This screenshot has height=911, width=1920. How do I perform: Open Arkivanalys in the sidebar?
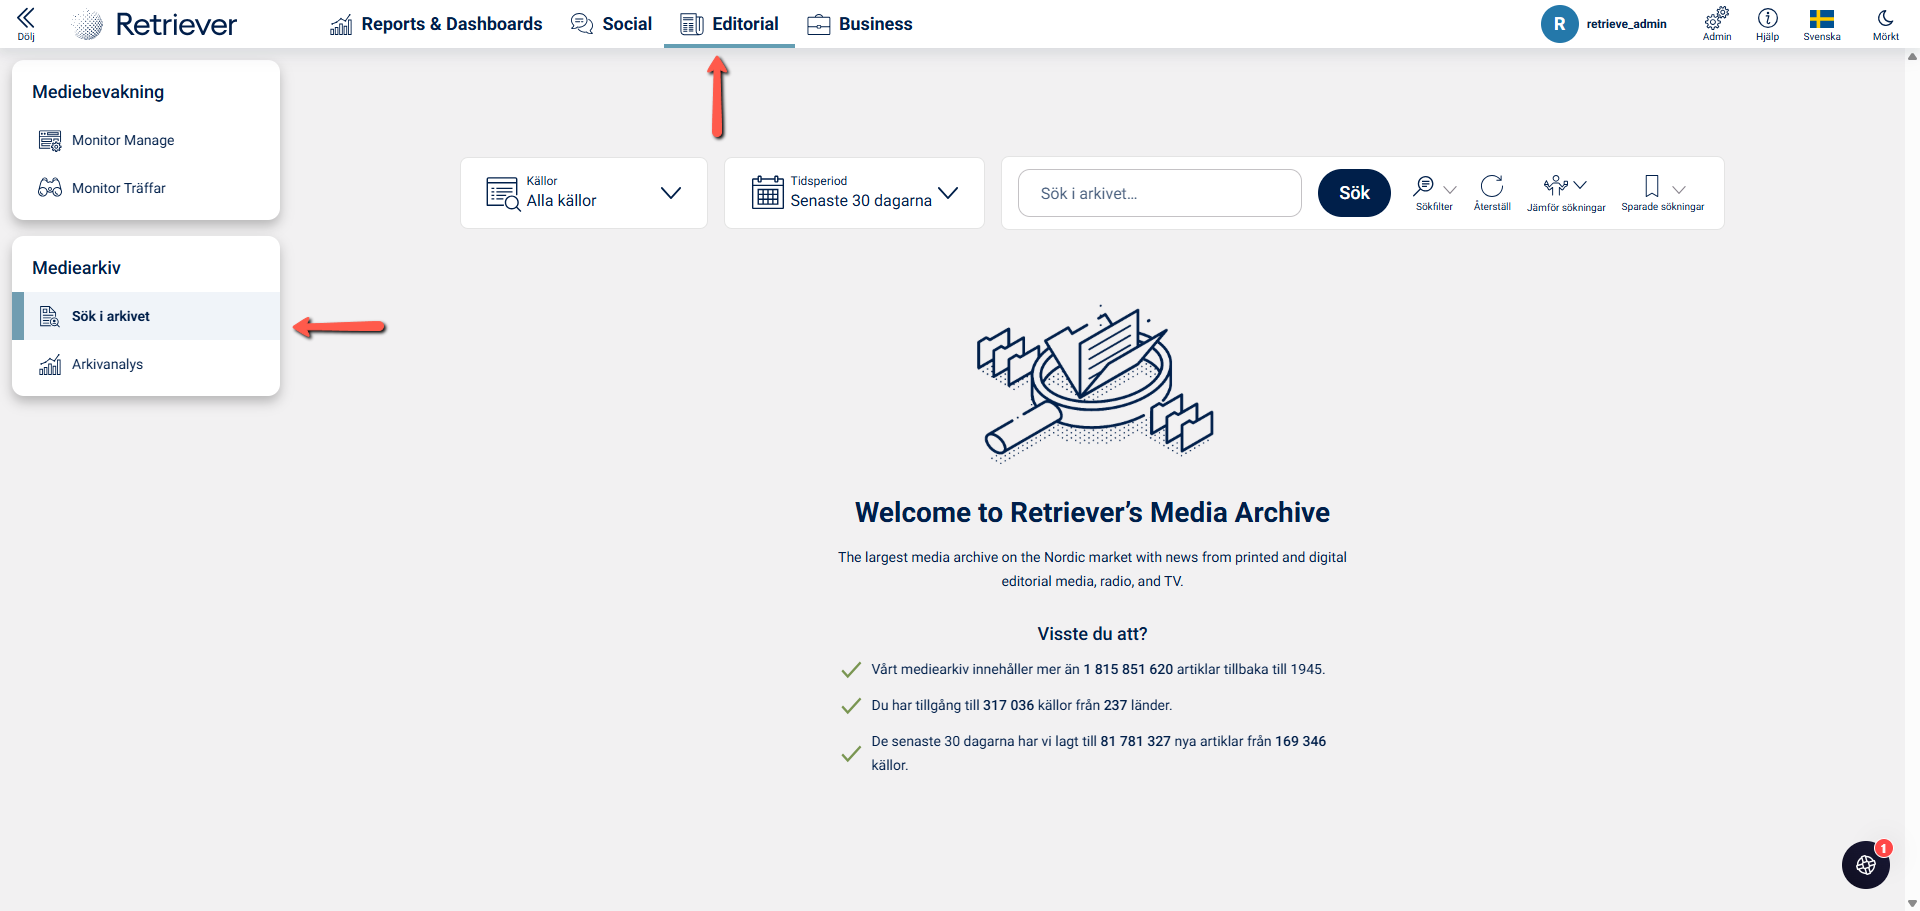[x=146, y=364]
